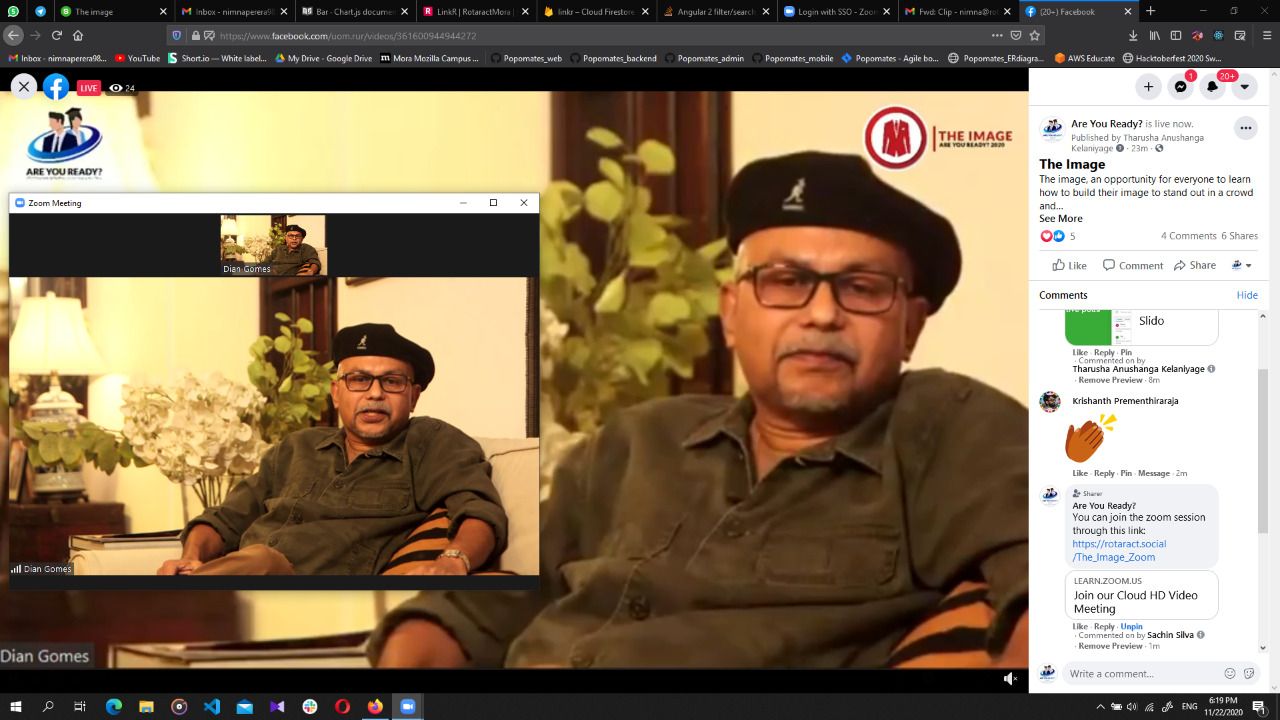Open the rotaract.social Zoom link in the comment
The height and width of the screenshot is (720, 1280).
tap(1118, 550)
